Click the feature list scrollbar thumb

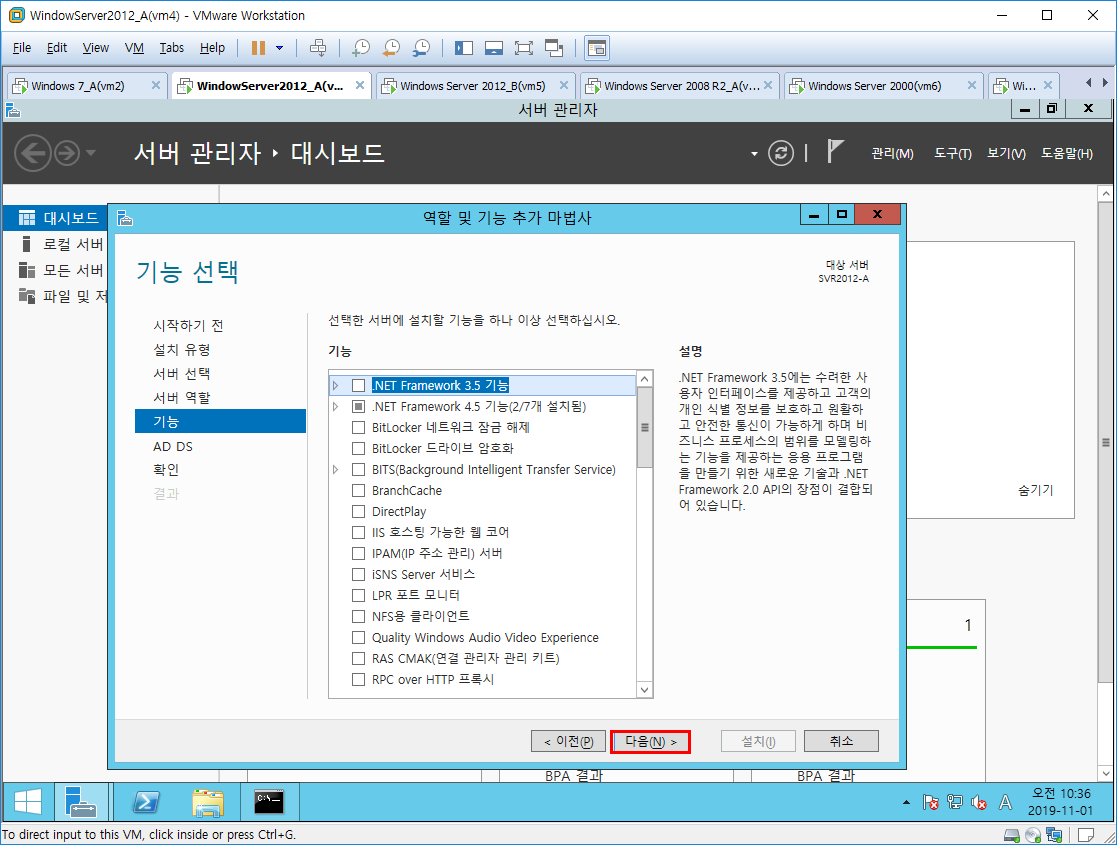(x=645, y=427)
